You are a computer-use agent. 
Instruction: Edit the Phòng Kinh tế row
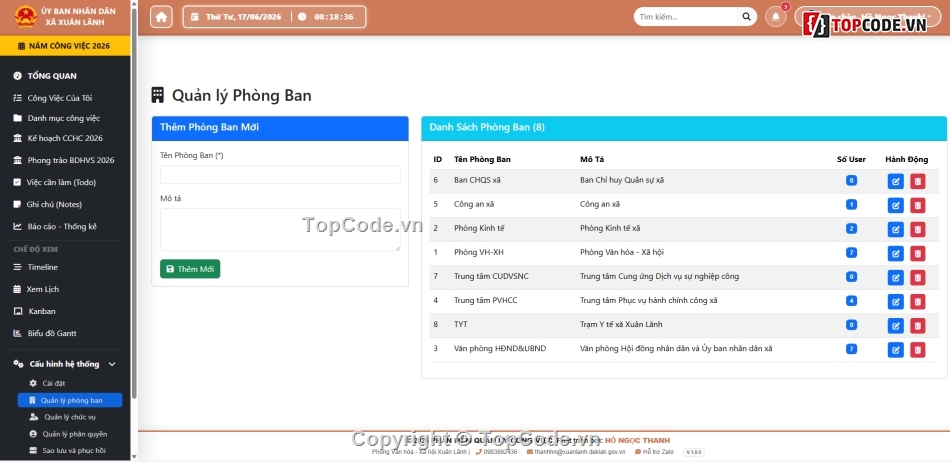[895, 229]
